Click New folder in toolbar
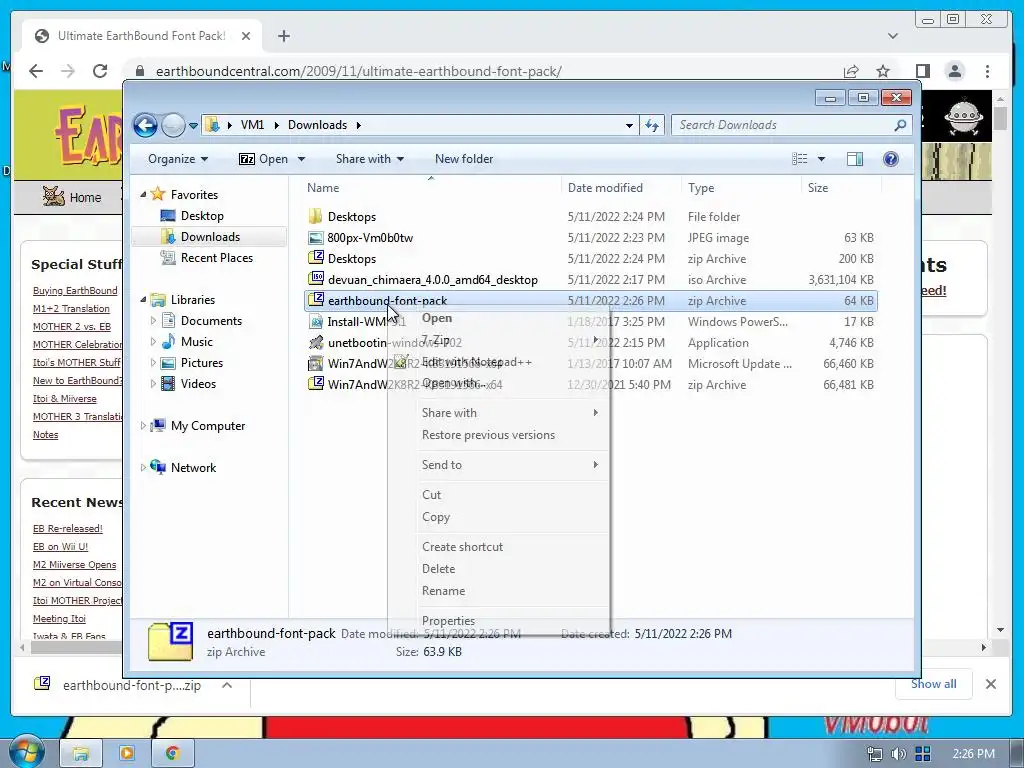 tap(464, 159)
